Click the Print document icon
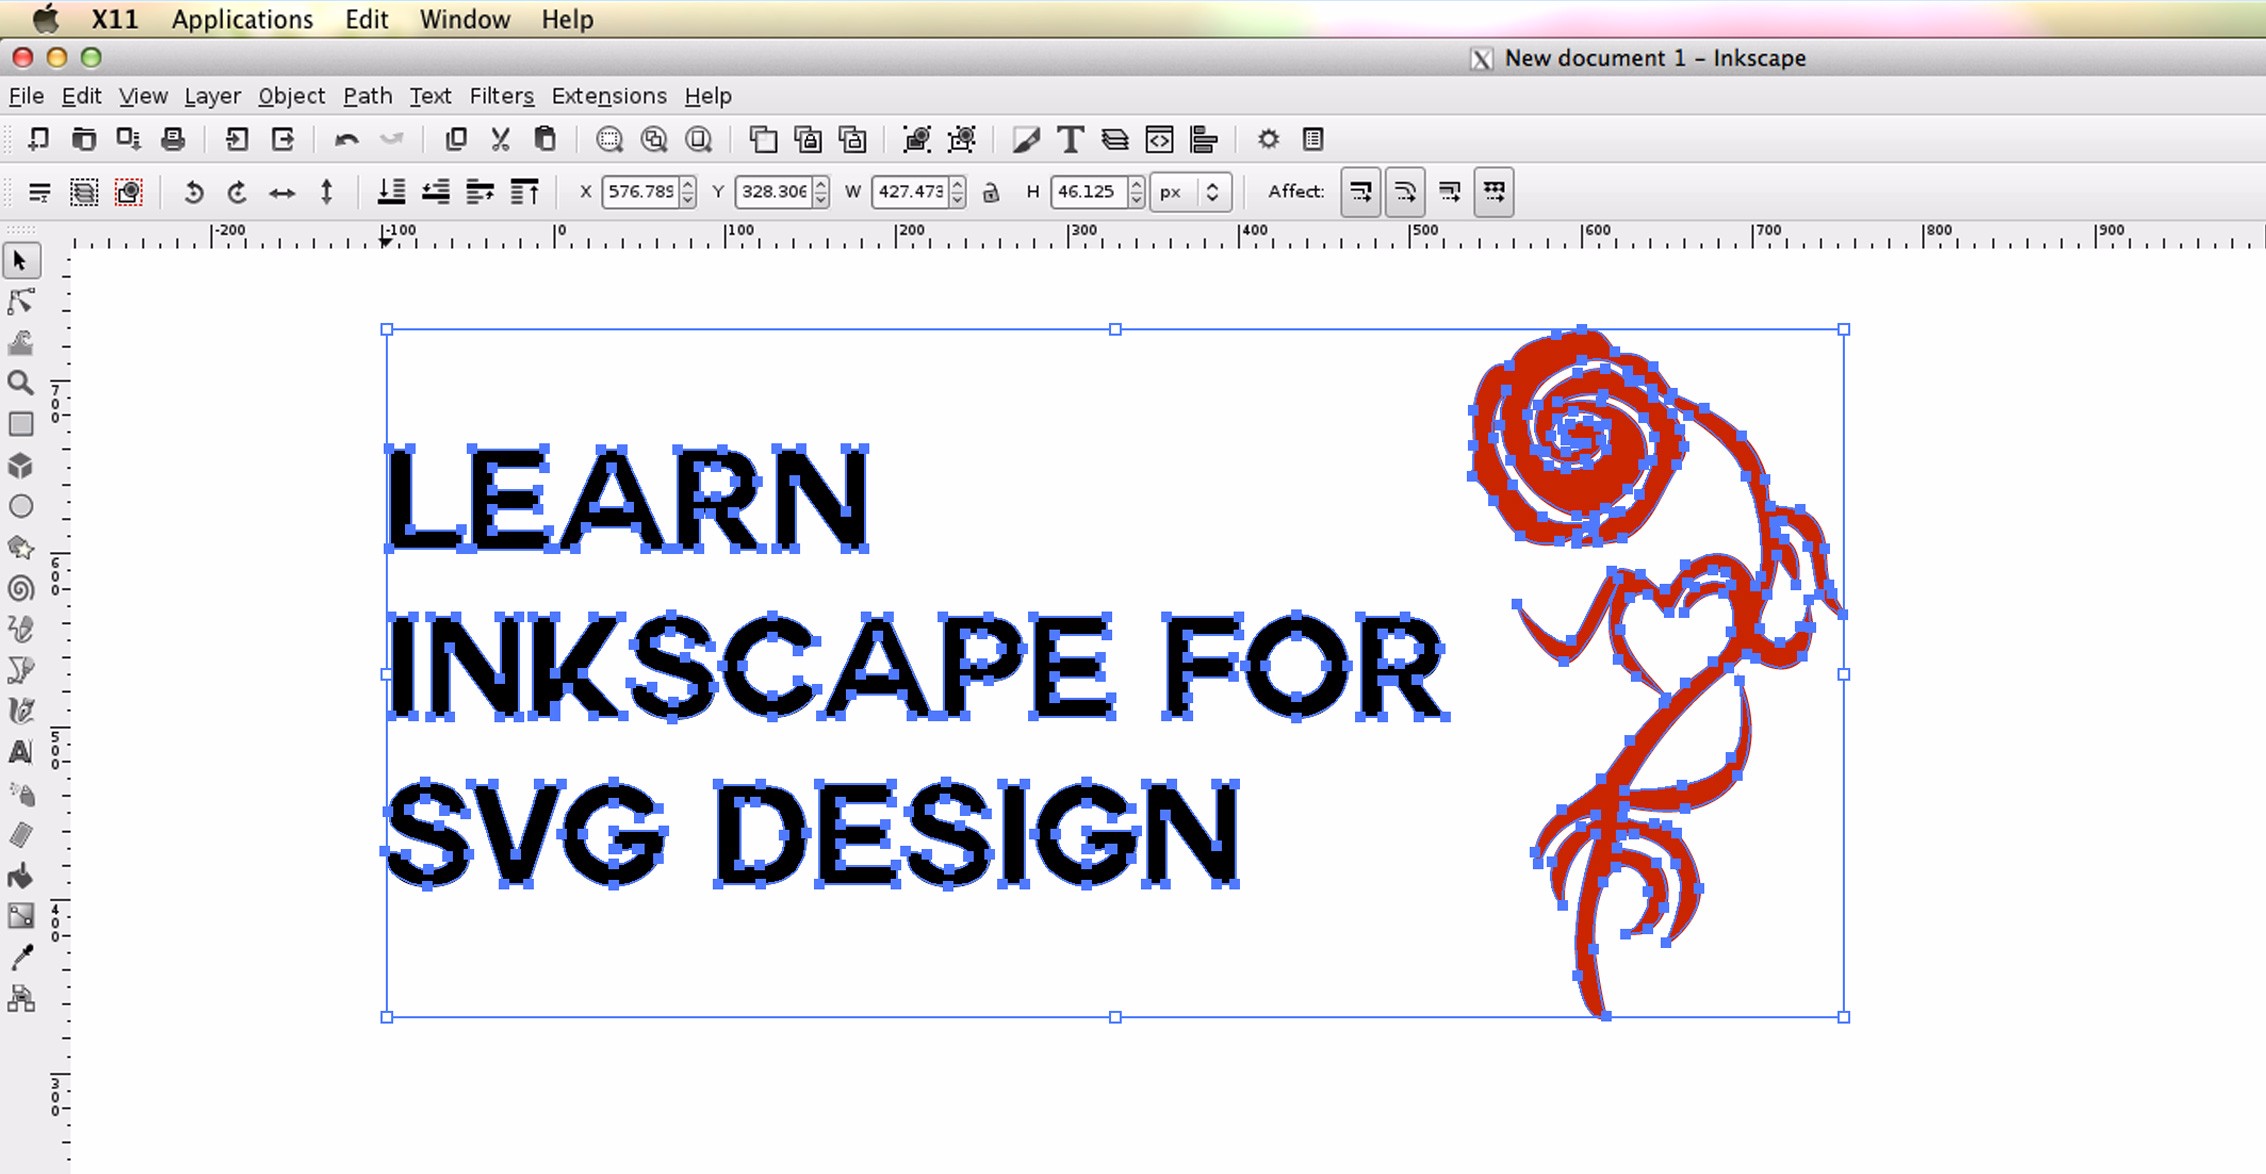The height and width of the screenshot is (1174, 2266). coord(173,139)
